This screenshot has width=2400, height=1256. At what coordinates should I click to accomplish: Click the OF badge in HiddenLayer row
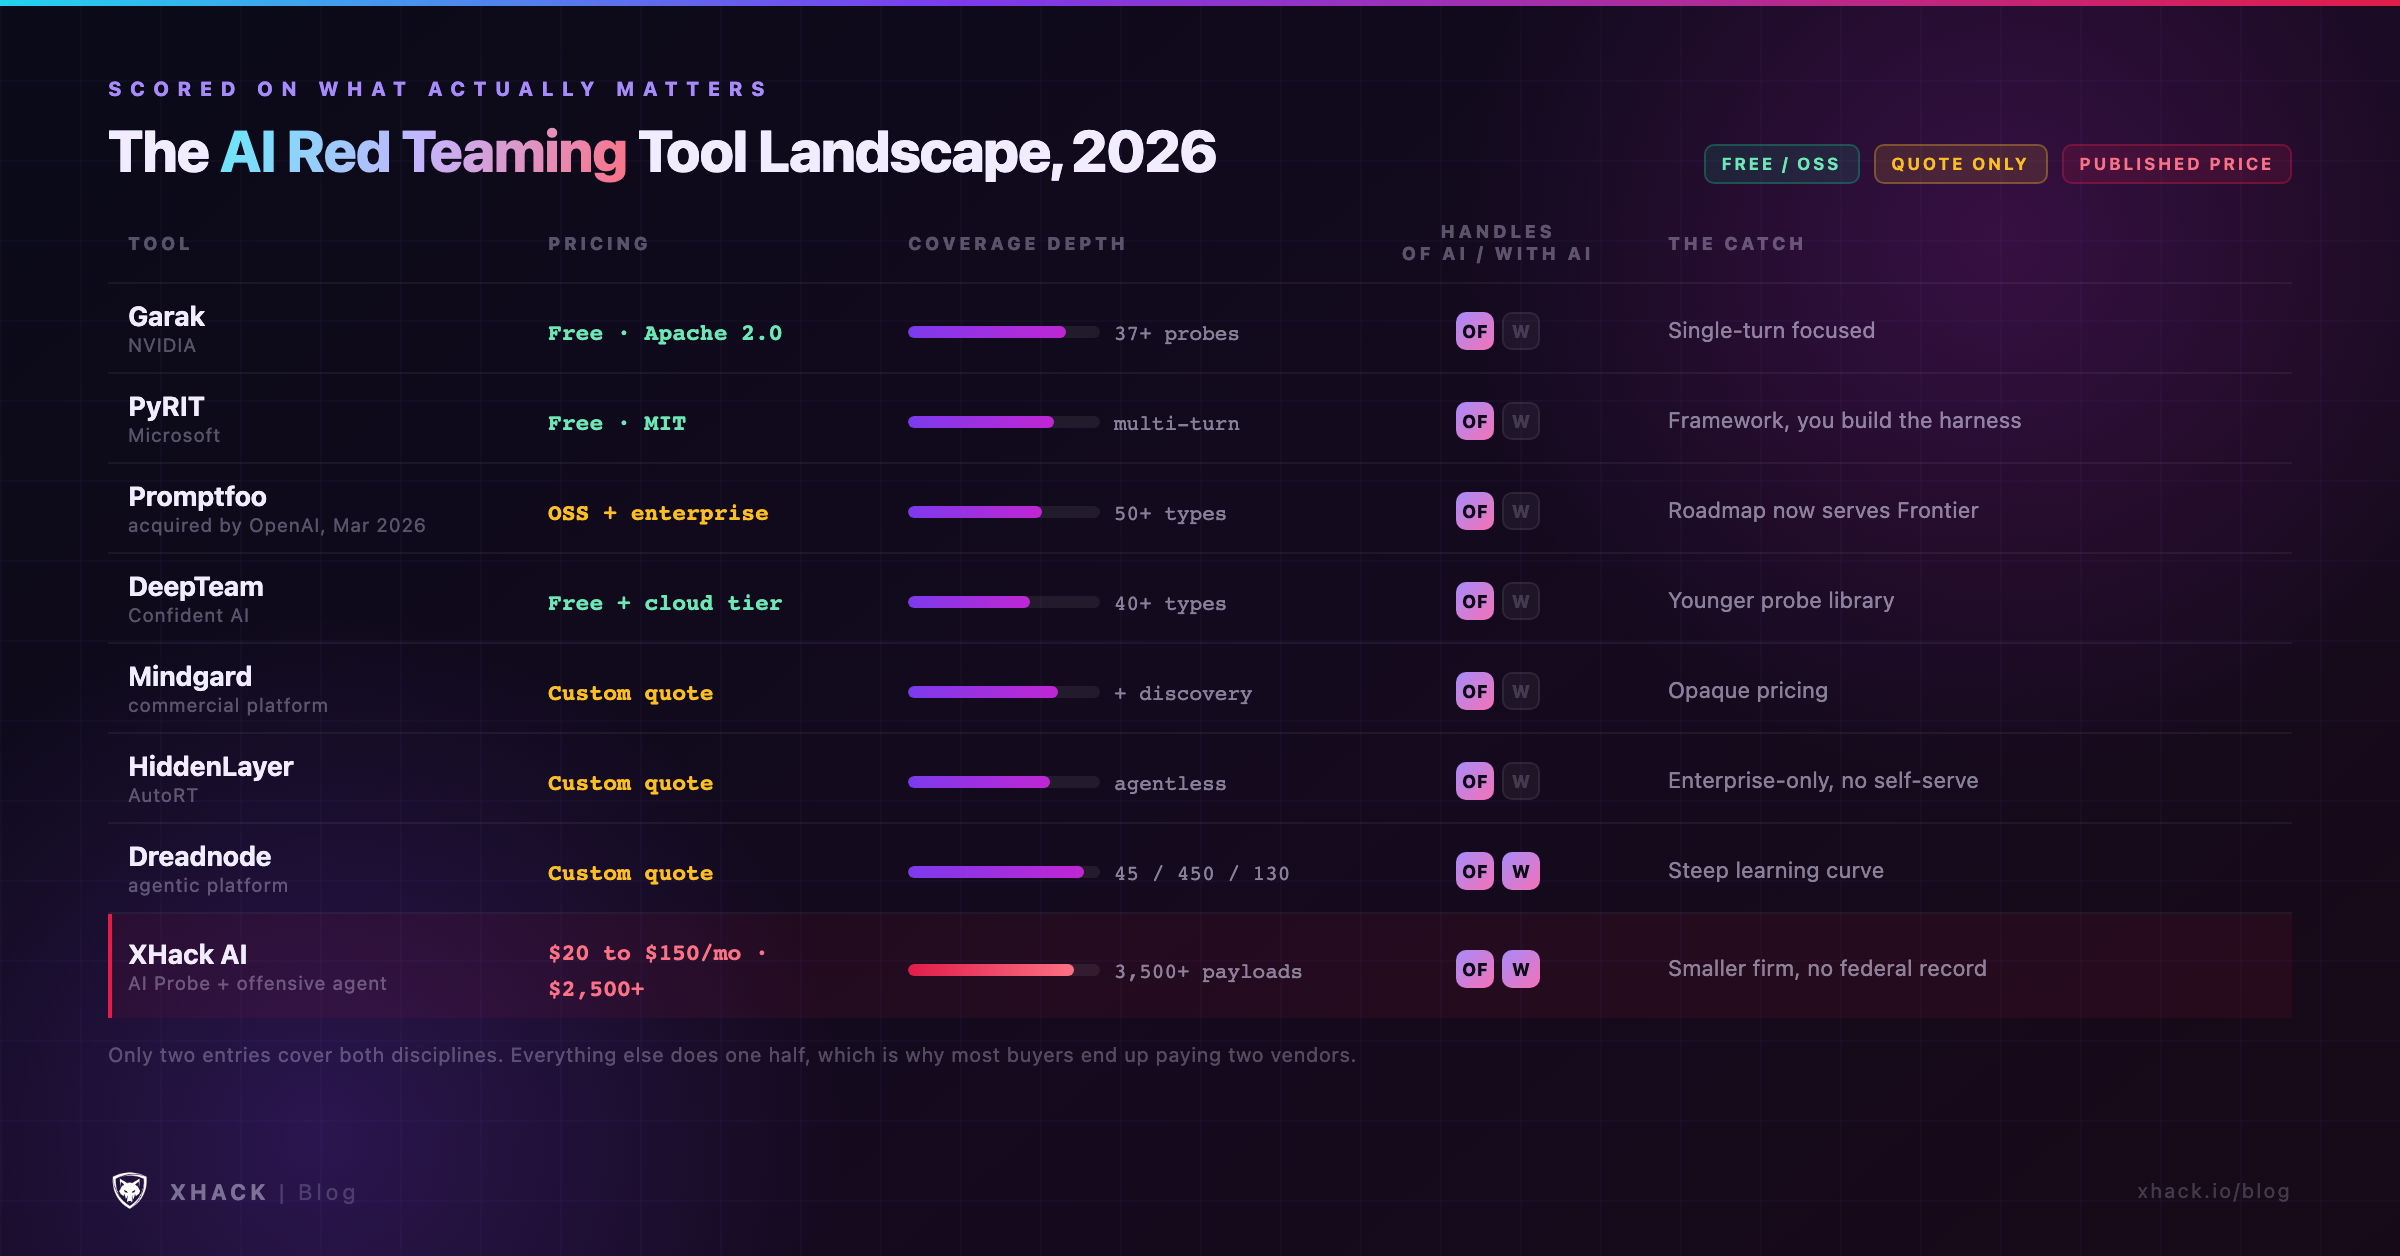click(x=1475, y=781)
